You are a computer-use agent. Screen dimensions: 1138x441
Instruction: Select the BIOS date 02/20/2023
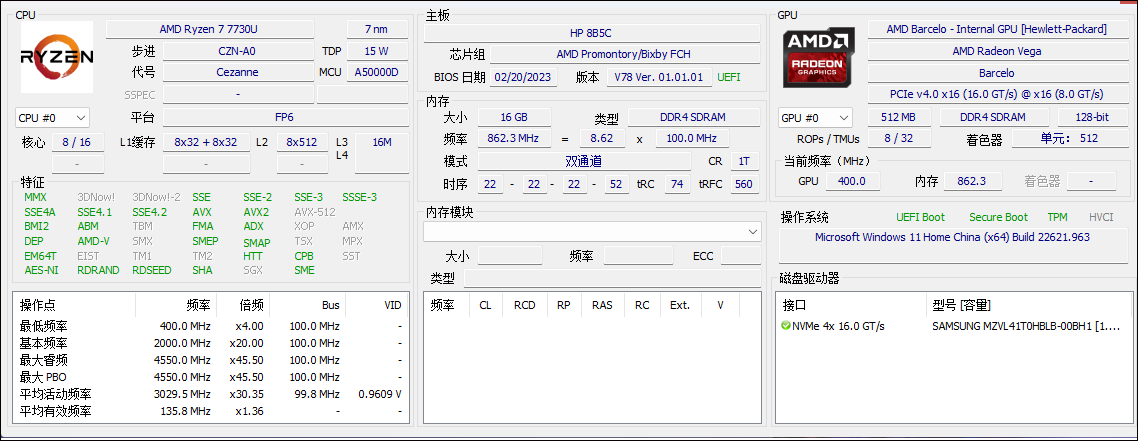(523, 78)
